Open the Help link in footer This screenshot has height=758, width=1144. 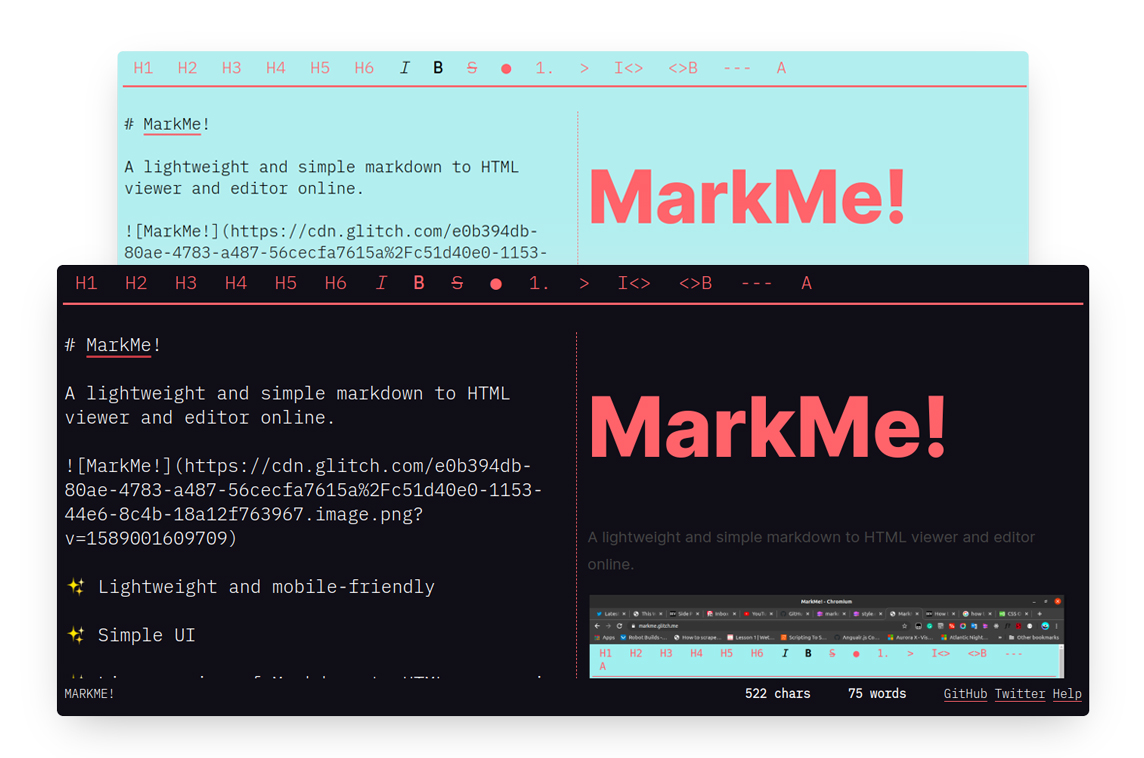point(1067,694)
